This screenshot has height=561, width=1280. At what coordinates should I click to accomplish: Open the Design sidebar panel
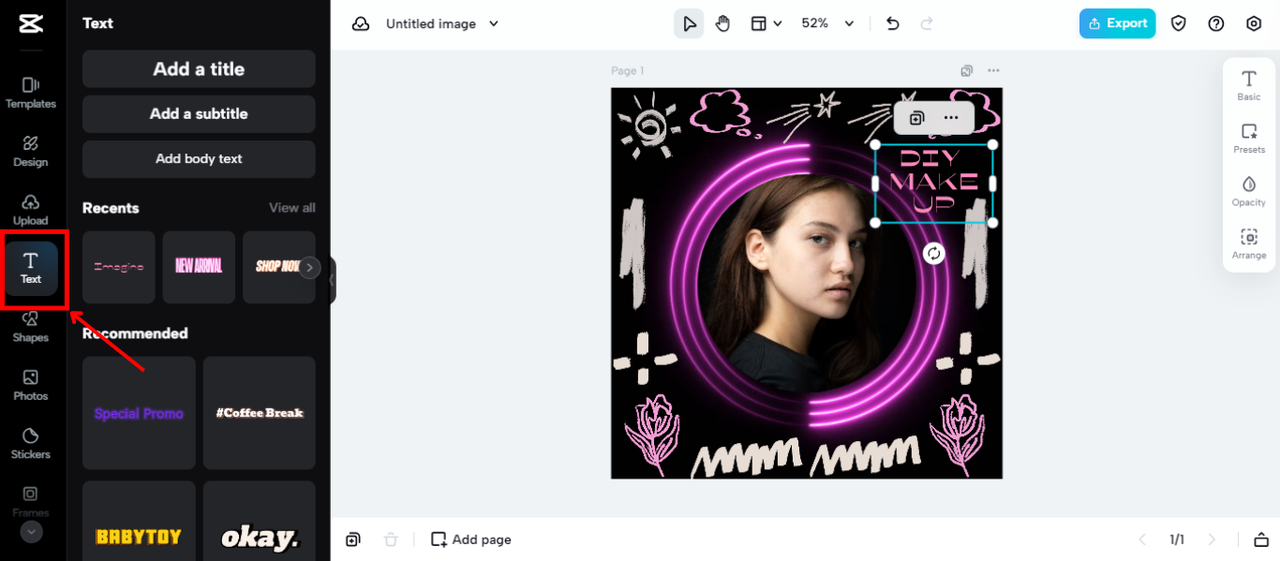tap(31, 151)
